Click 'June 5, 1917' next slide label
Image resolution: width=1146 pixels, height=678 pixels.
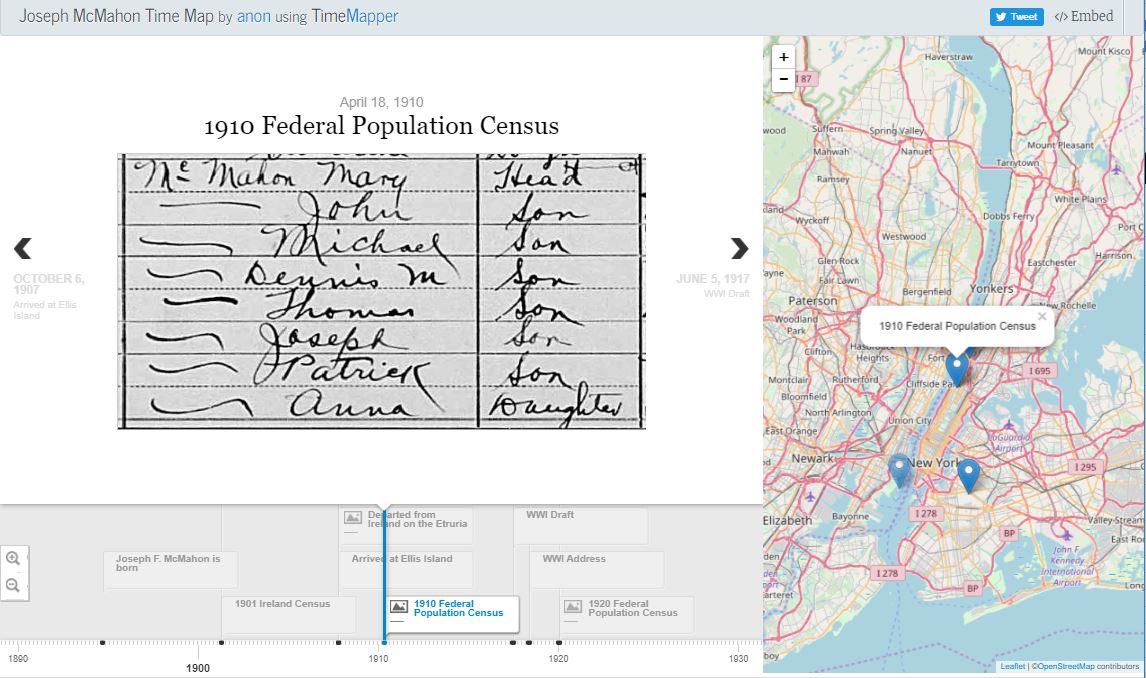click(713, 279)
